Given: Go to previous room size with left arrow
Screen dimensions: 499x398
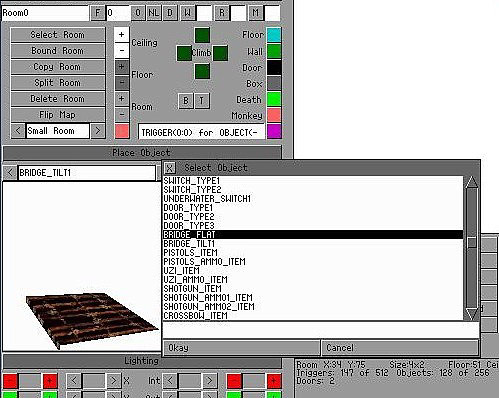Looking at the screenshot, I should 18,131.
